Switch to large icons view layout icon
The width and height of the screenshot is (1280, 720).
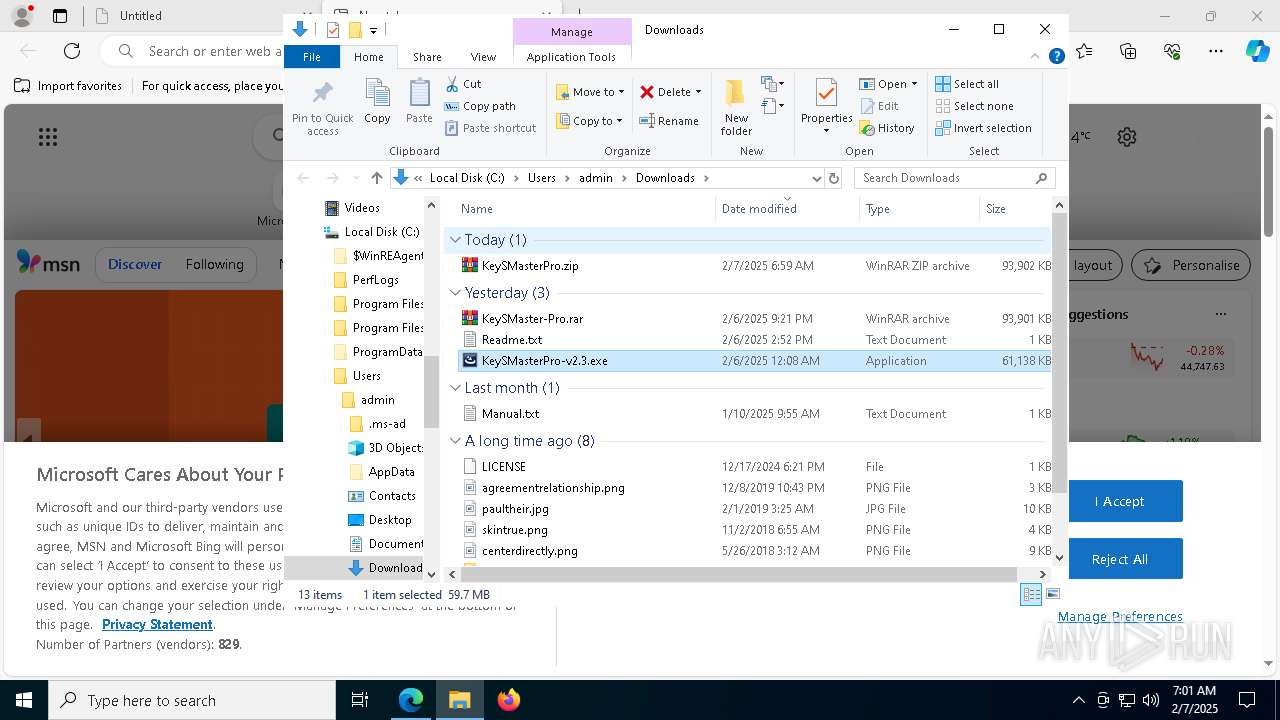(x=1052, y=594)
